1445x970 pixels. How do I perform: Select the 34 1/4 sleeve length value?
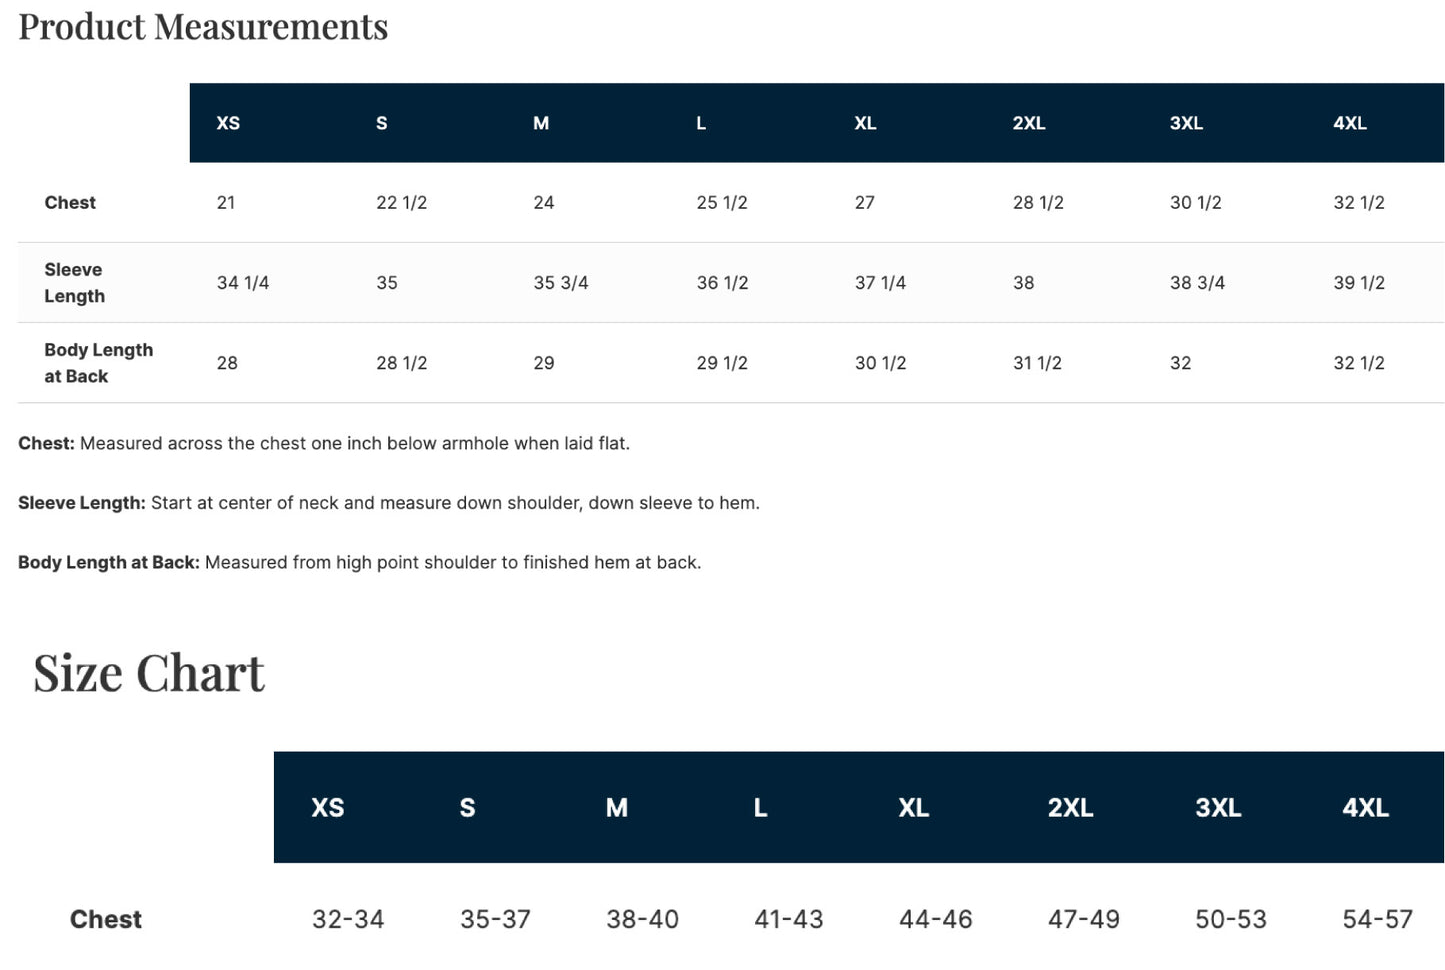click(x=243, y=283)
